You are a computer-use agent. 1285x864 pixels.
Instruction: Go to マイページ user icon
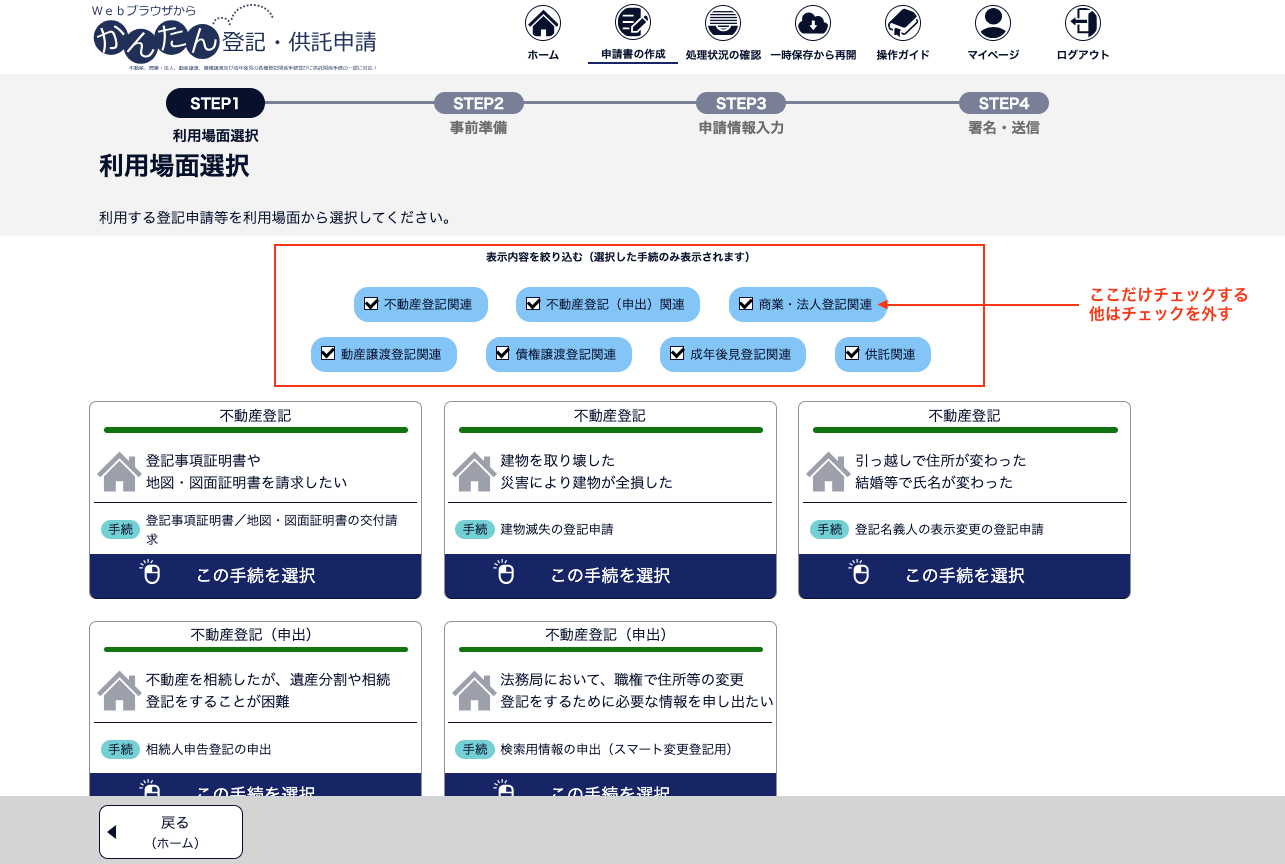(x=992, y=23)
